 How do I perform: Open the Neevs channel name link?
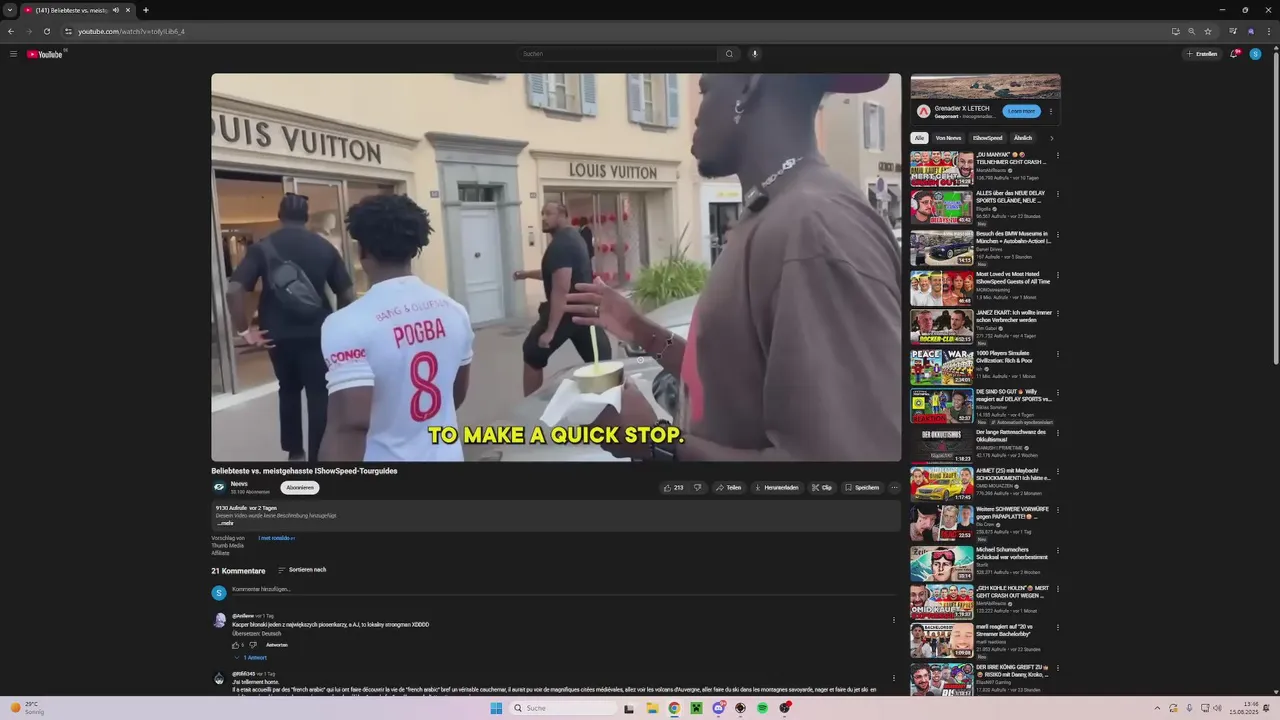click(239, 484)
